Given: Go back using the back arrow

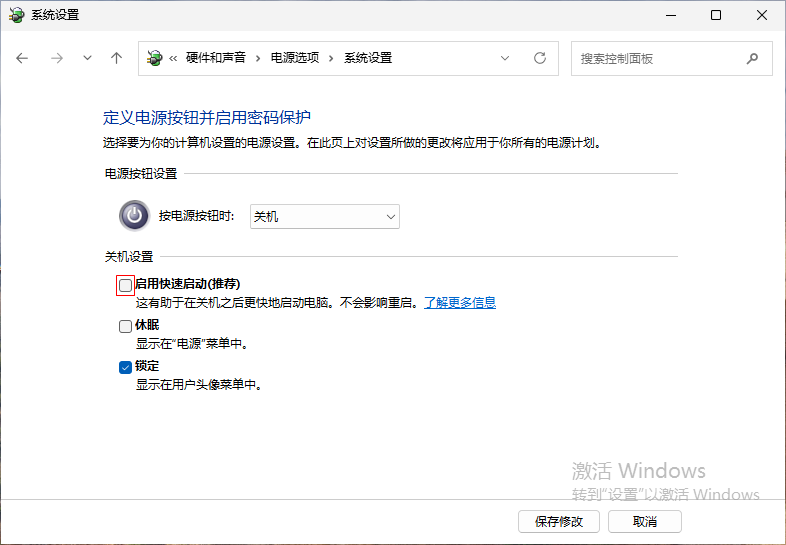Looking at the screenshot, I should coord(22,58).
